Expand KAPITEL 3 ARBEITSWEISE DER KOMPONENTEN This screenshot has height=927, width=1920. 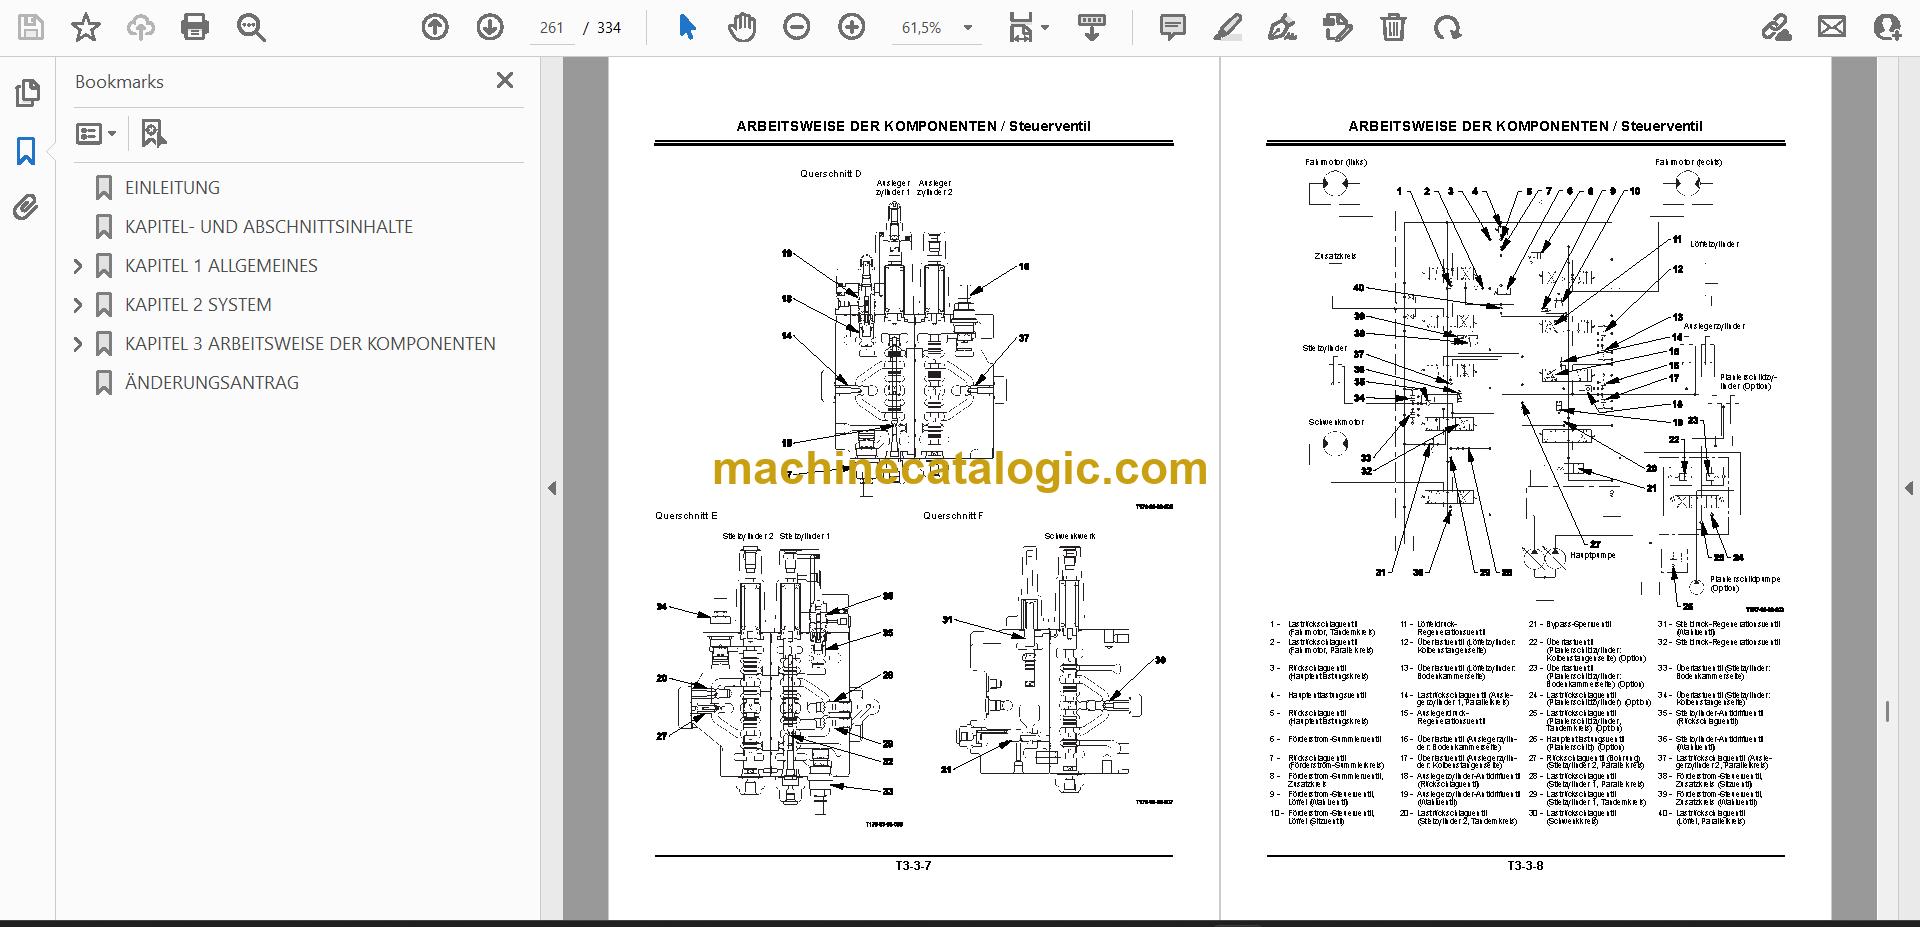(78, 344)
